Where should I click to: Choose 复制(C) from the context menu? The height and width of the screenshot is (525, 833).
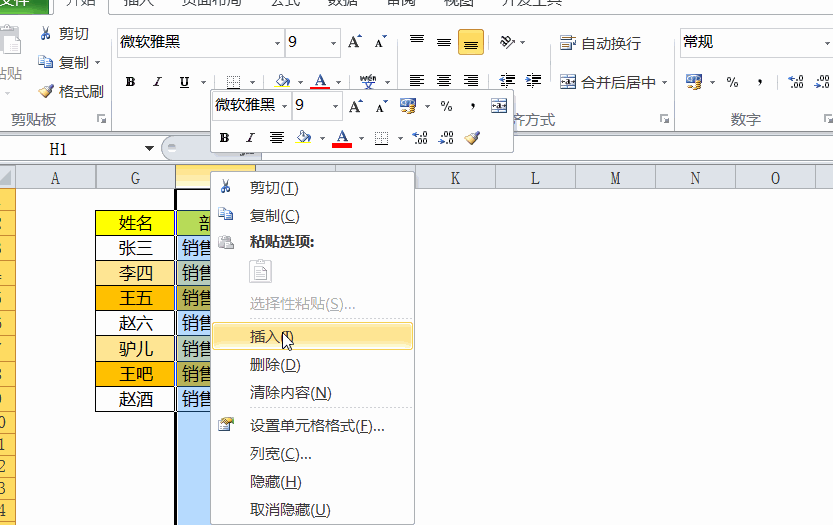tap(312, 216)
